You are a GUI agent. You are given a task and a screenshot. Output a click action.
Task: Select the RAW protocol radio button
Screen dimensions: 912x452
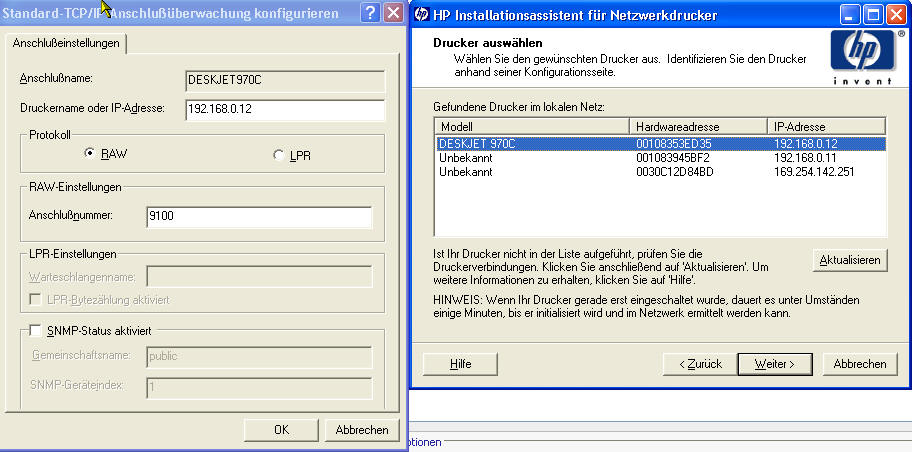90,153
